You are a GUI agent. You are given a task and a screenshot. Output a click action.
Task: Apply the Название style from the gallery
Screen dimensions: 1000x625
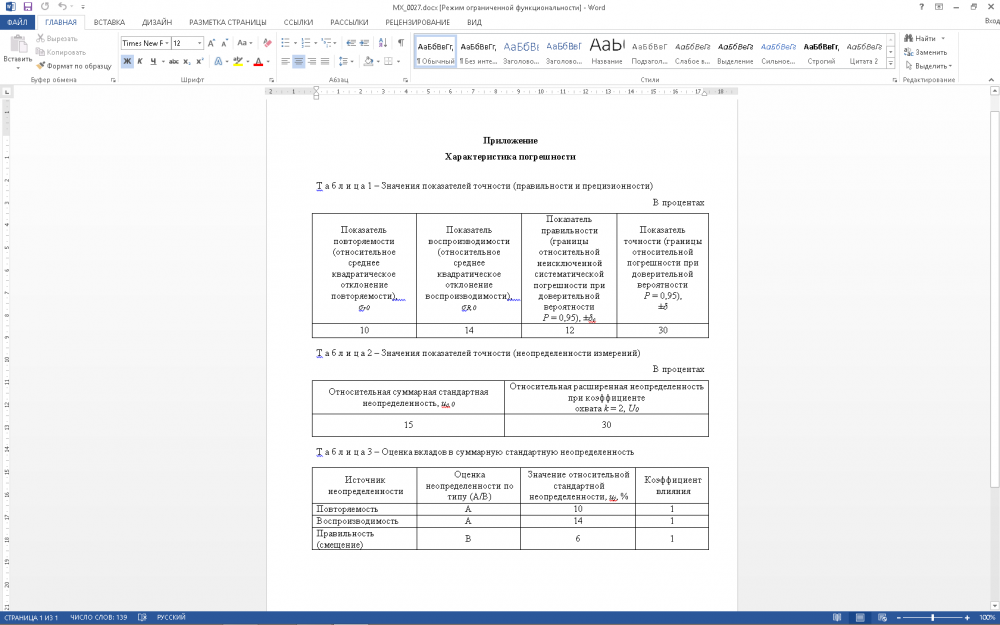[606, 52]
